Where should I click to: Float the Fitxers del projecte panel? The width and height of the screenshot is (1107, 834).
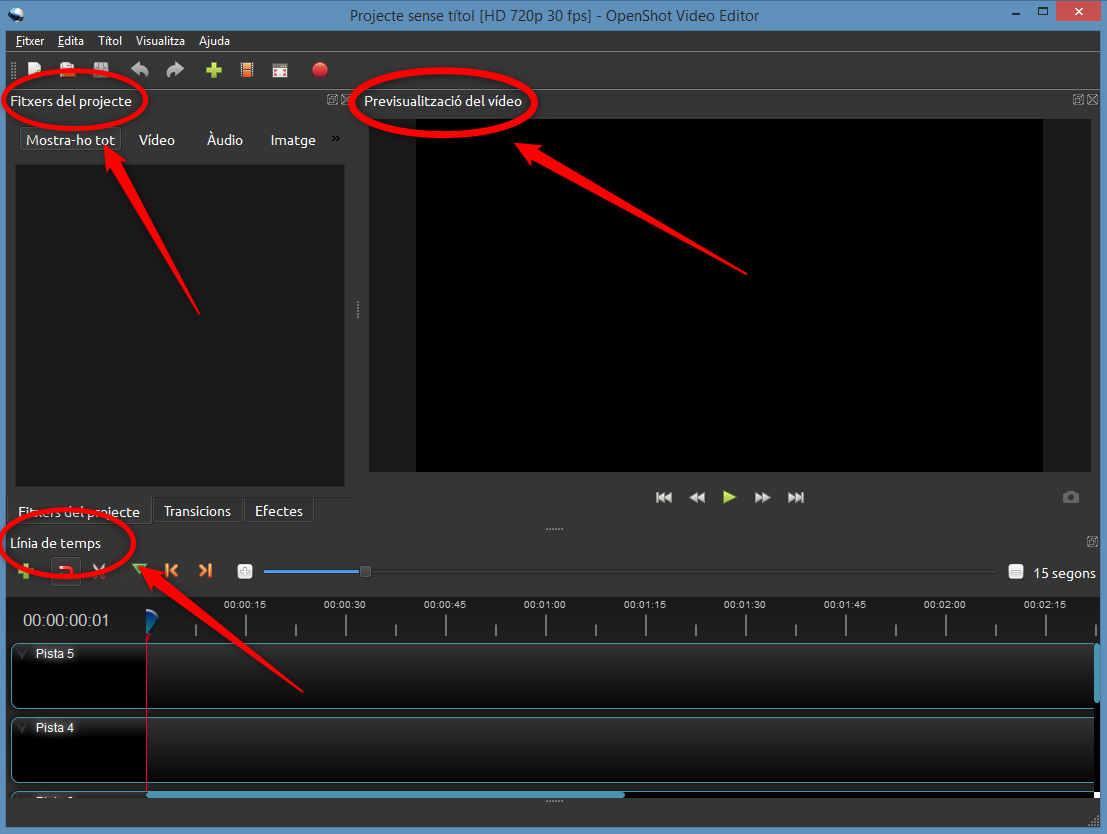332,100
